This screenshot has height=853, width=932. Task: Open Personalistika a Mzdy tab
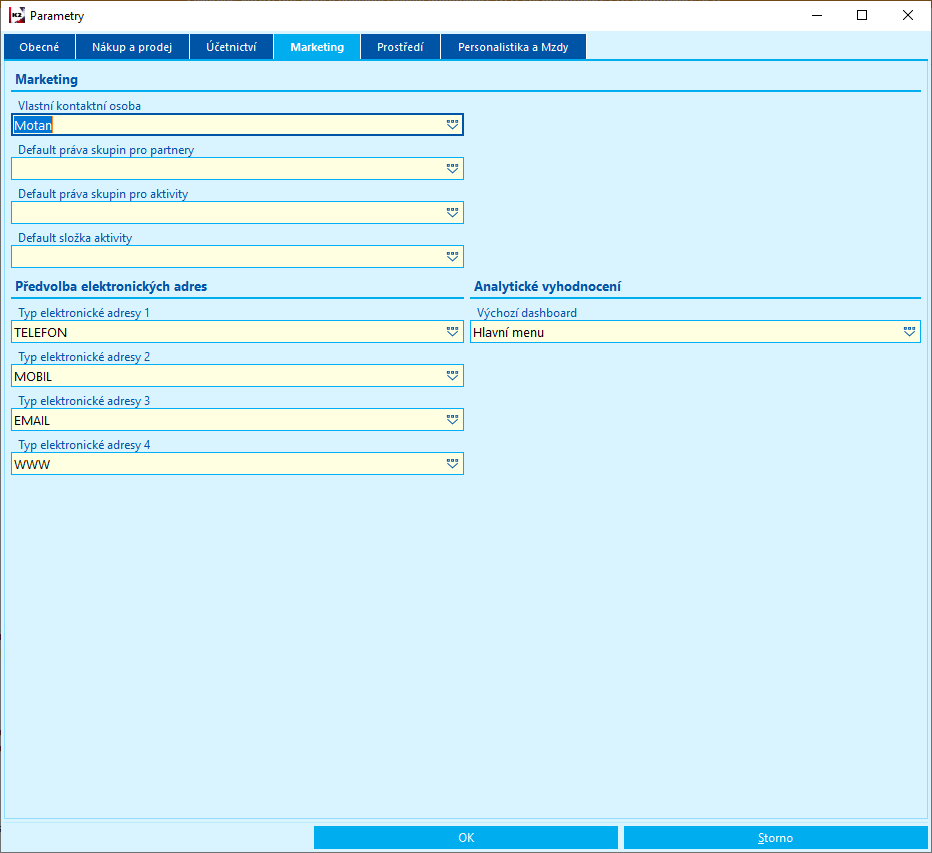click(513, 47)
